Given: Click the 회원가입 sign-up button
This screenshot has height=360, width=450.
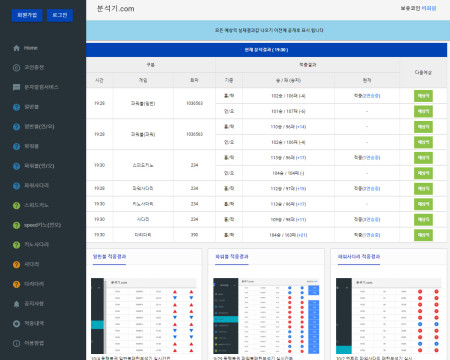Looking at the screenshot, I should tap(27, 15).
